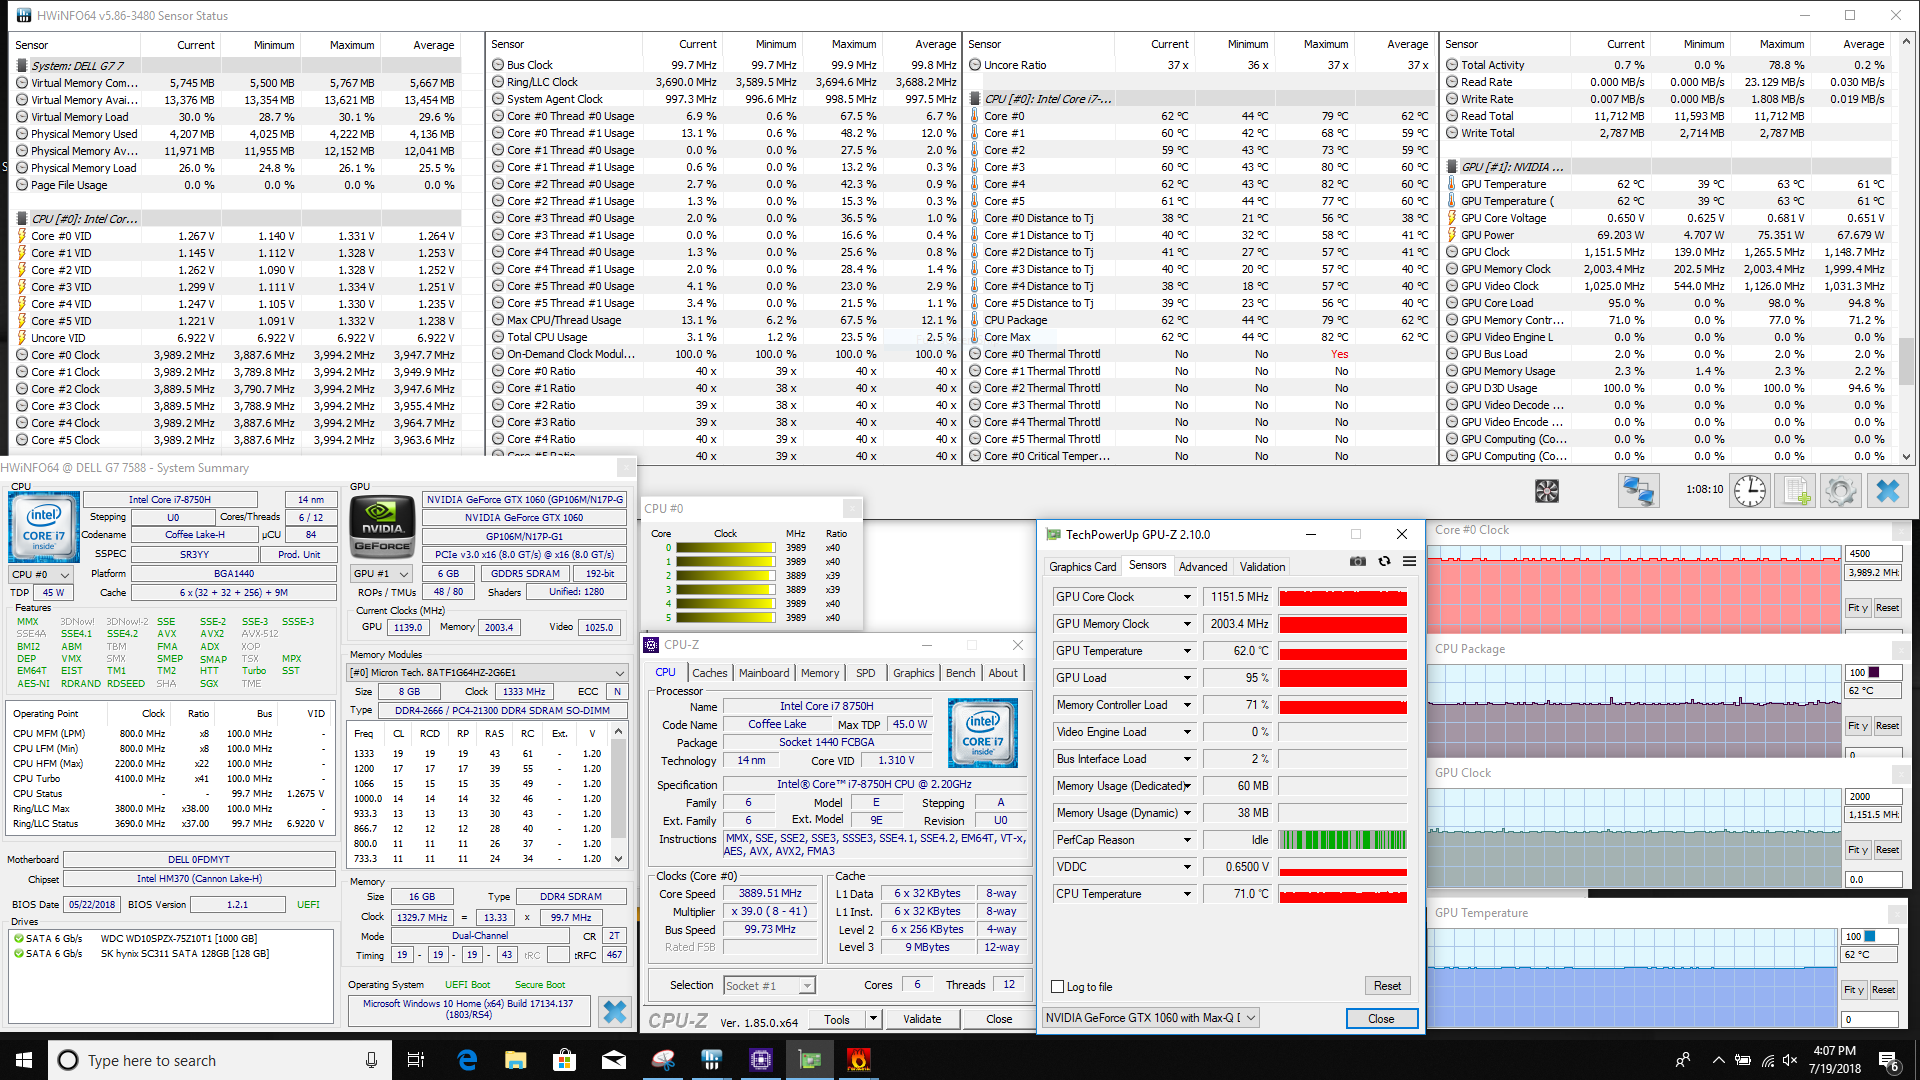
Task: Open Mail app from the taskbar
Action: coord(613,1060)
